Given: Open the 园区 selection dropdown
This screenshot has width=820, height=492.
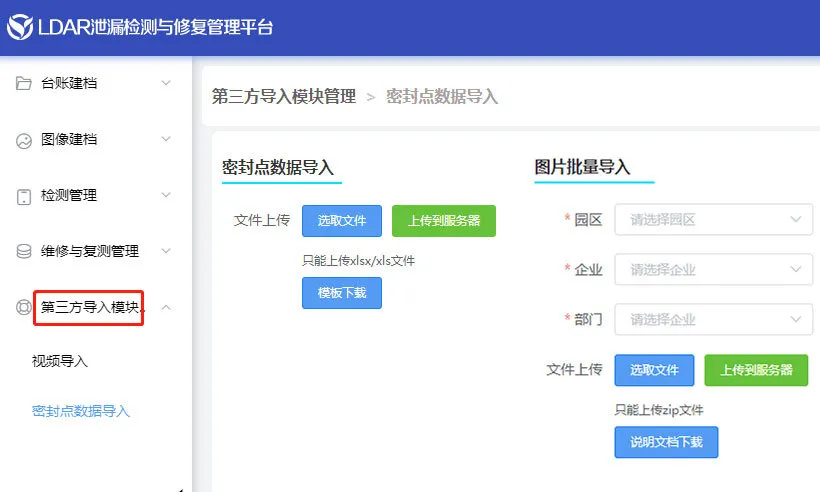Looking at the screenshot, I should (713, 220).
